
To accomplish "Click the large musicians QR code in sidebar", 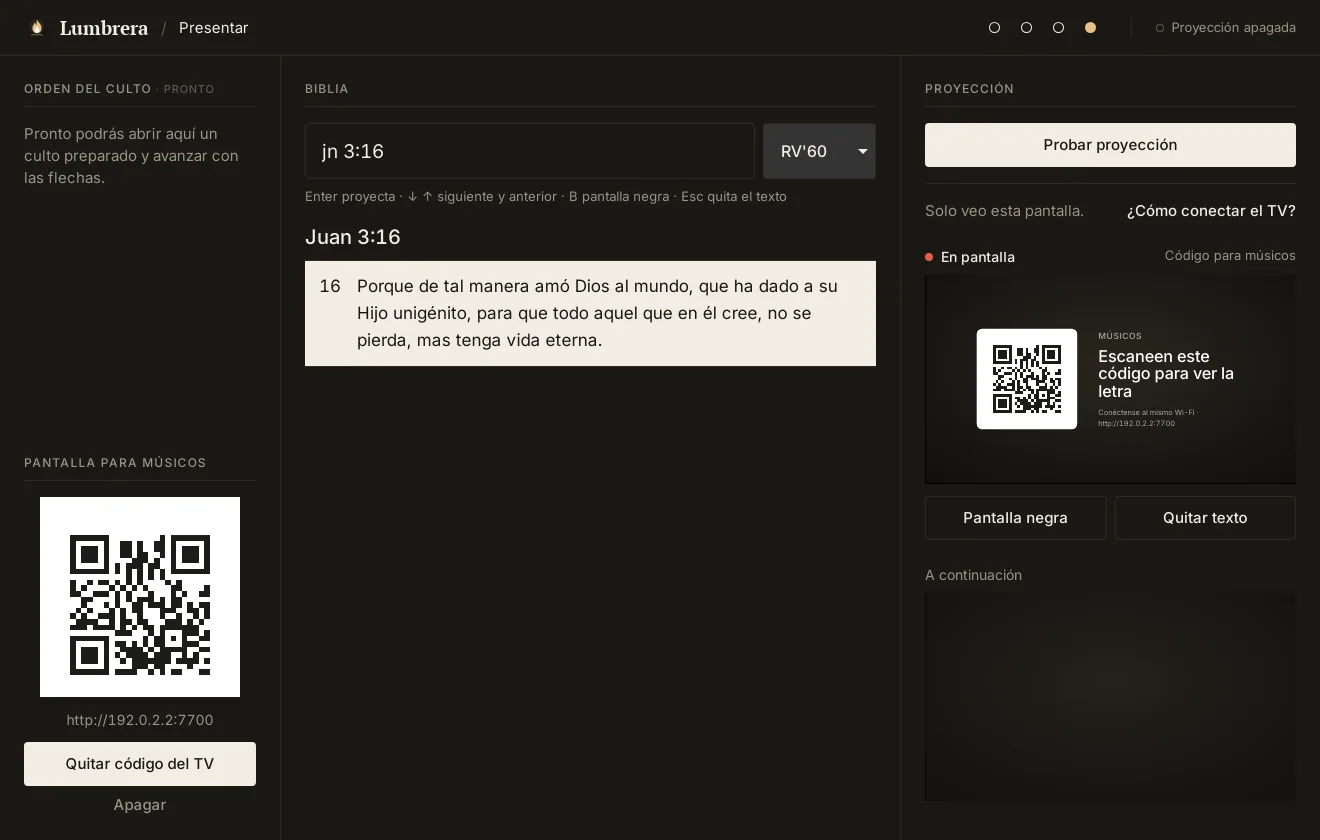I will (140, 597).
